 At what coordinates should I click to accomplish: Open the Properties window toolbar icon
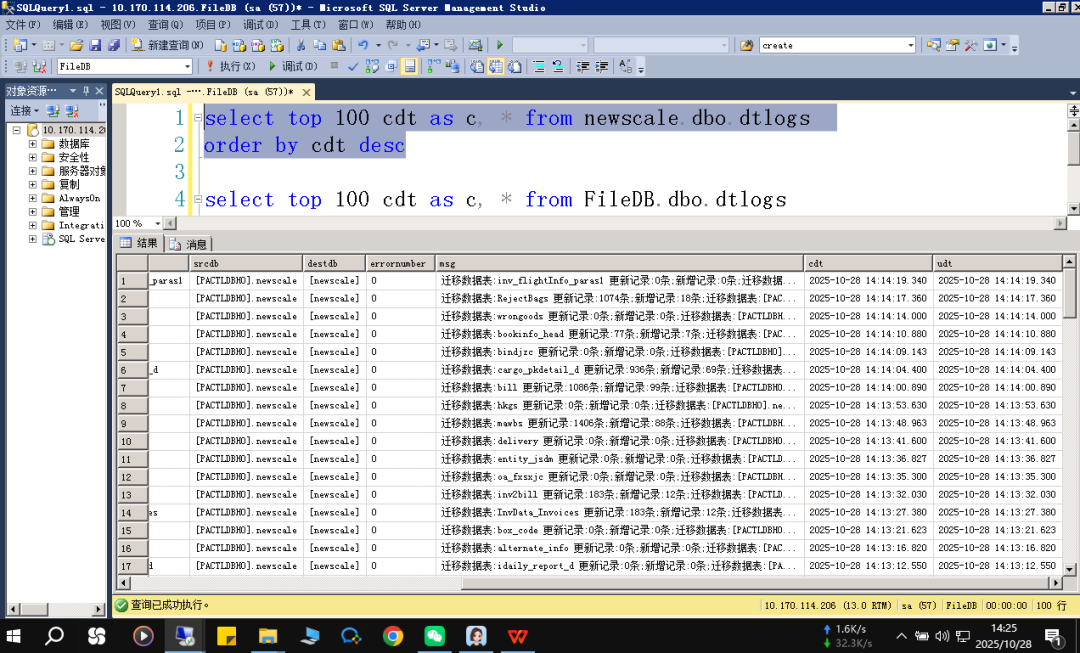point(953,45)
